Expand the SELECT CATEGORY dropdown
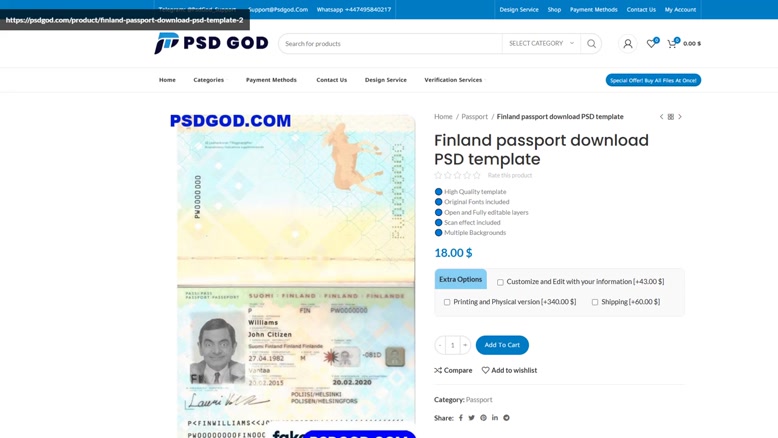This screenshot has width=778, height=438. (541, 44)
